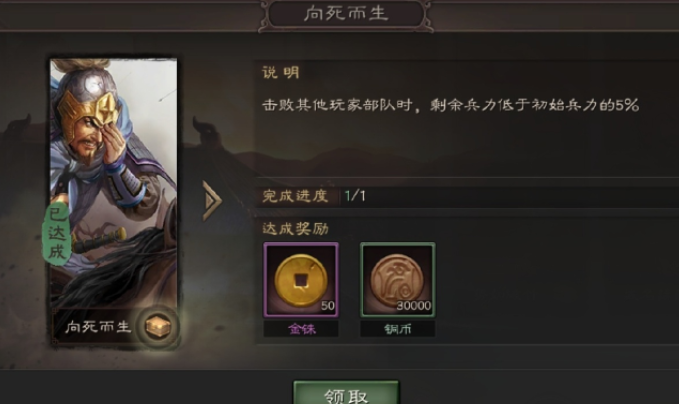Click the 完成进度 progress bar showing 1/1
679x404 pixels.
tap(466, 196)
